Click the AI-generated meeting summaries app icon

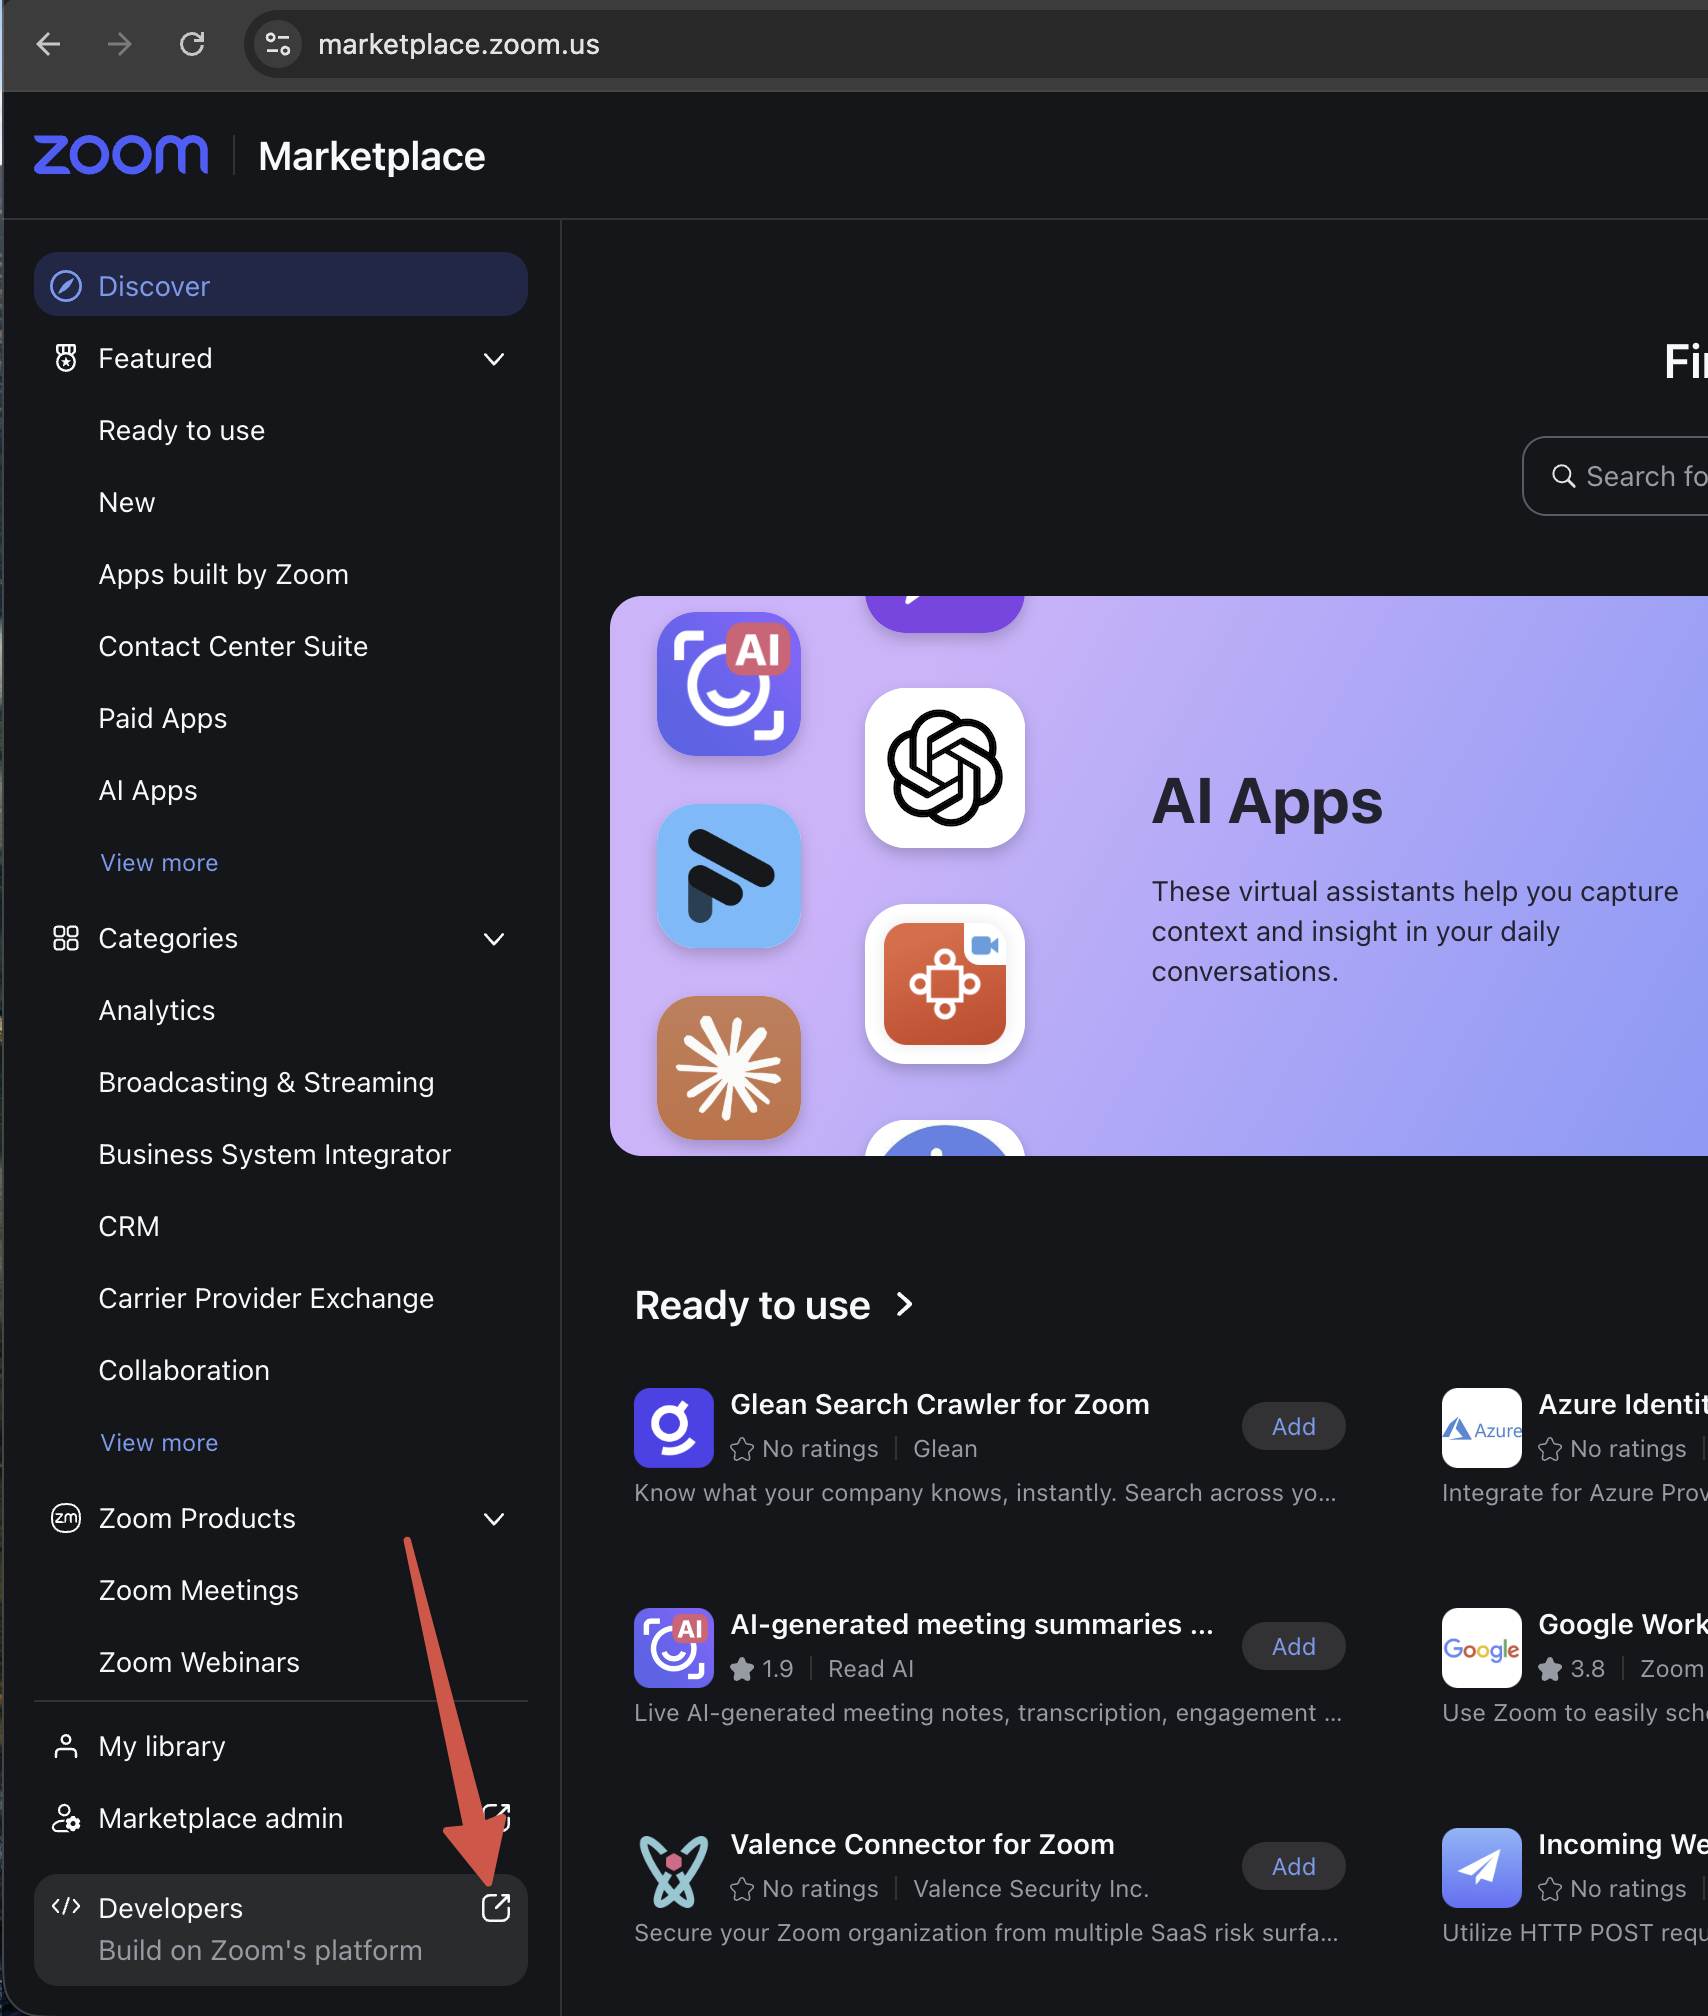674,1648
